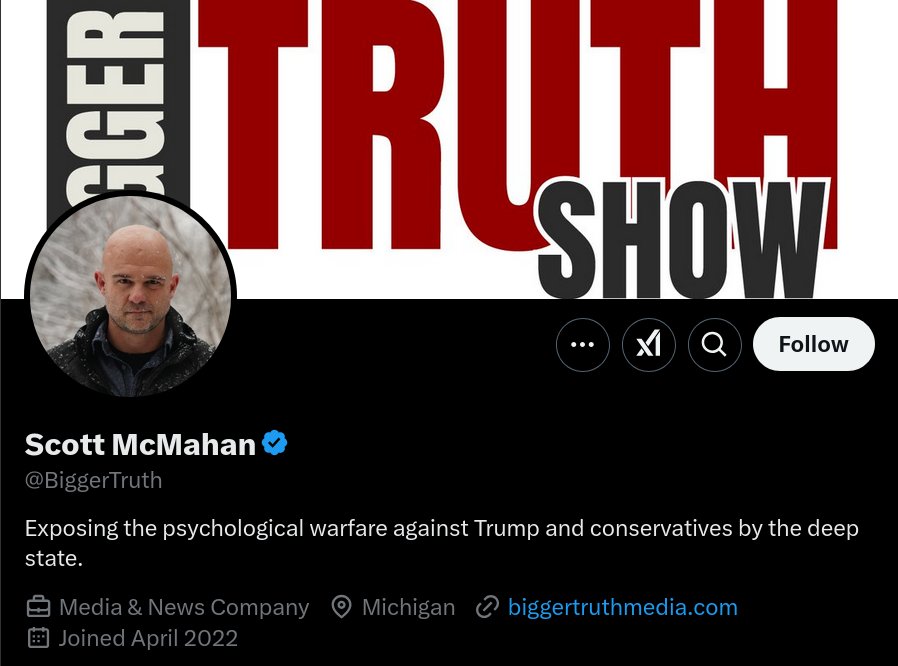This screenshot has height=666, width=898.
Task: Click the Michigan location pin icon
Action: pyautogui.click(x=341, y=607)
